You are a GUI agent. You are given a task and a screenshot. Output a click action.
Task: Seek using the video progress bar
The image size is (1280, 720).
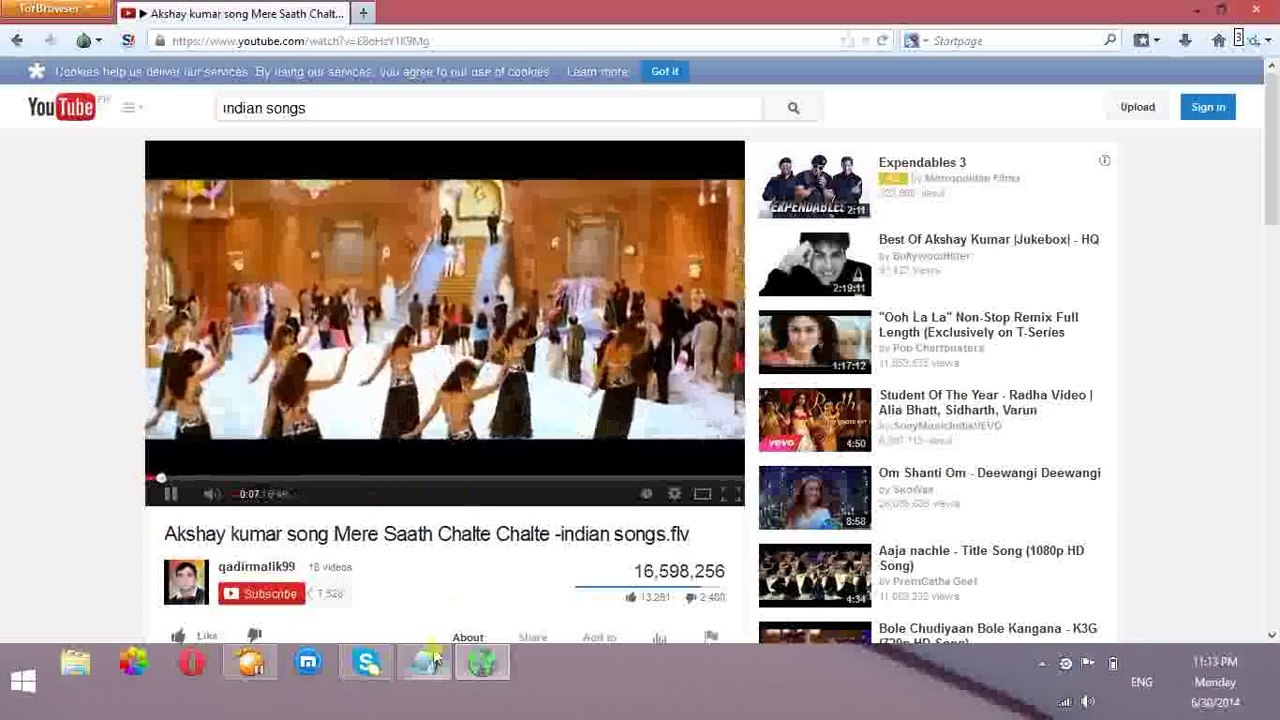[445, 478]
